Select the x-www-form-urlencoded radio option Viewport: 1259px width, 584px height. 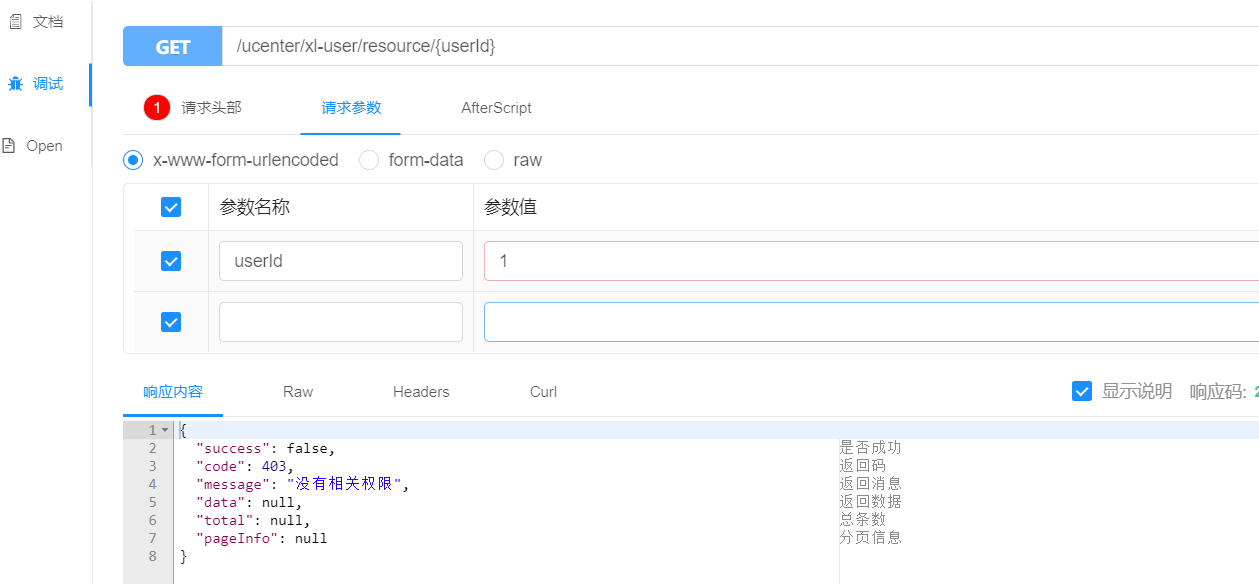132,160
